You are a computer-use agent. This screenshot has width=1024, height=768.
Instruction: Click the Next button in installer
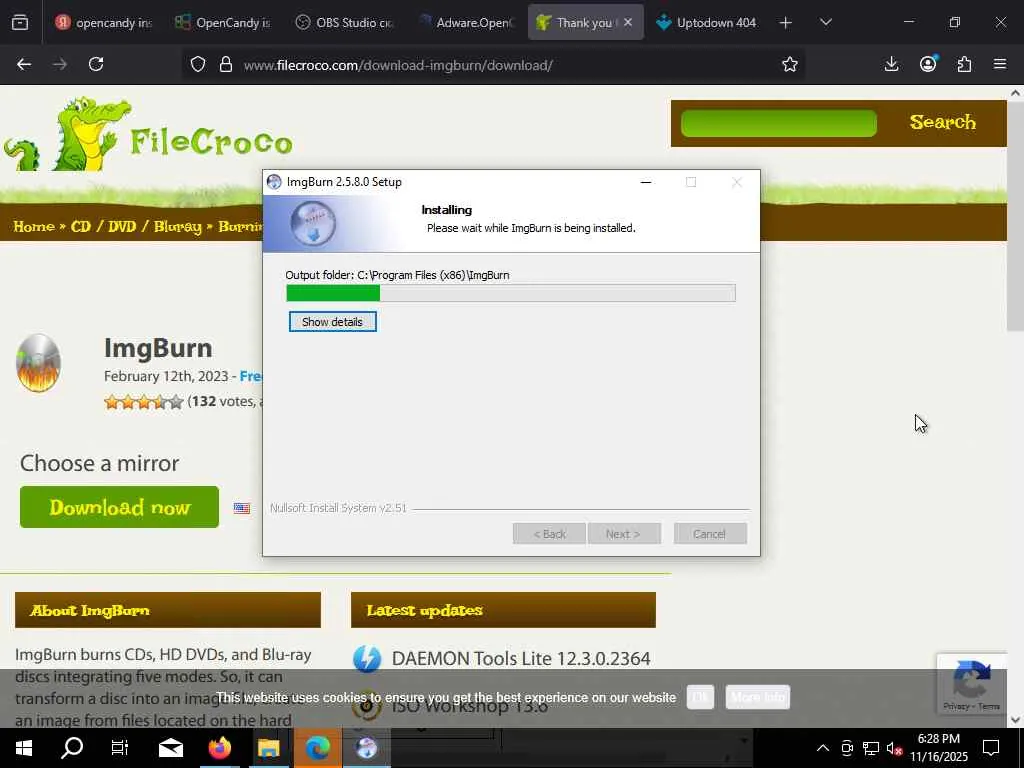coord(624,534)
